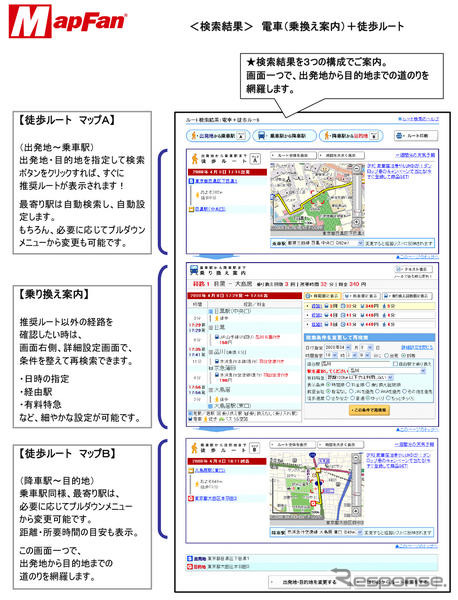Open the station selection dropdown showing 品川
The image size is (458, 600).
pyautogui.click(x=388, y=371)
